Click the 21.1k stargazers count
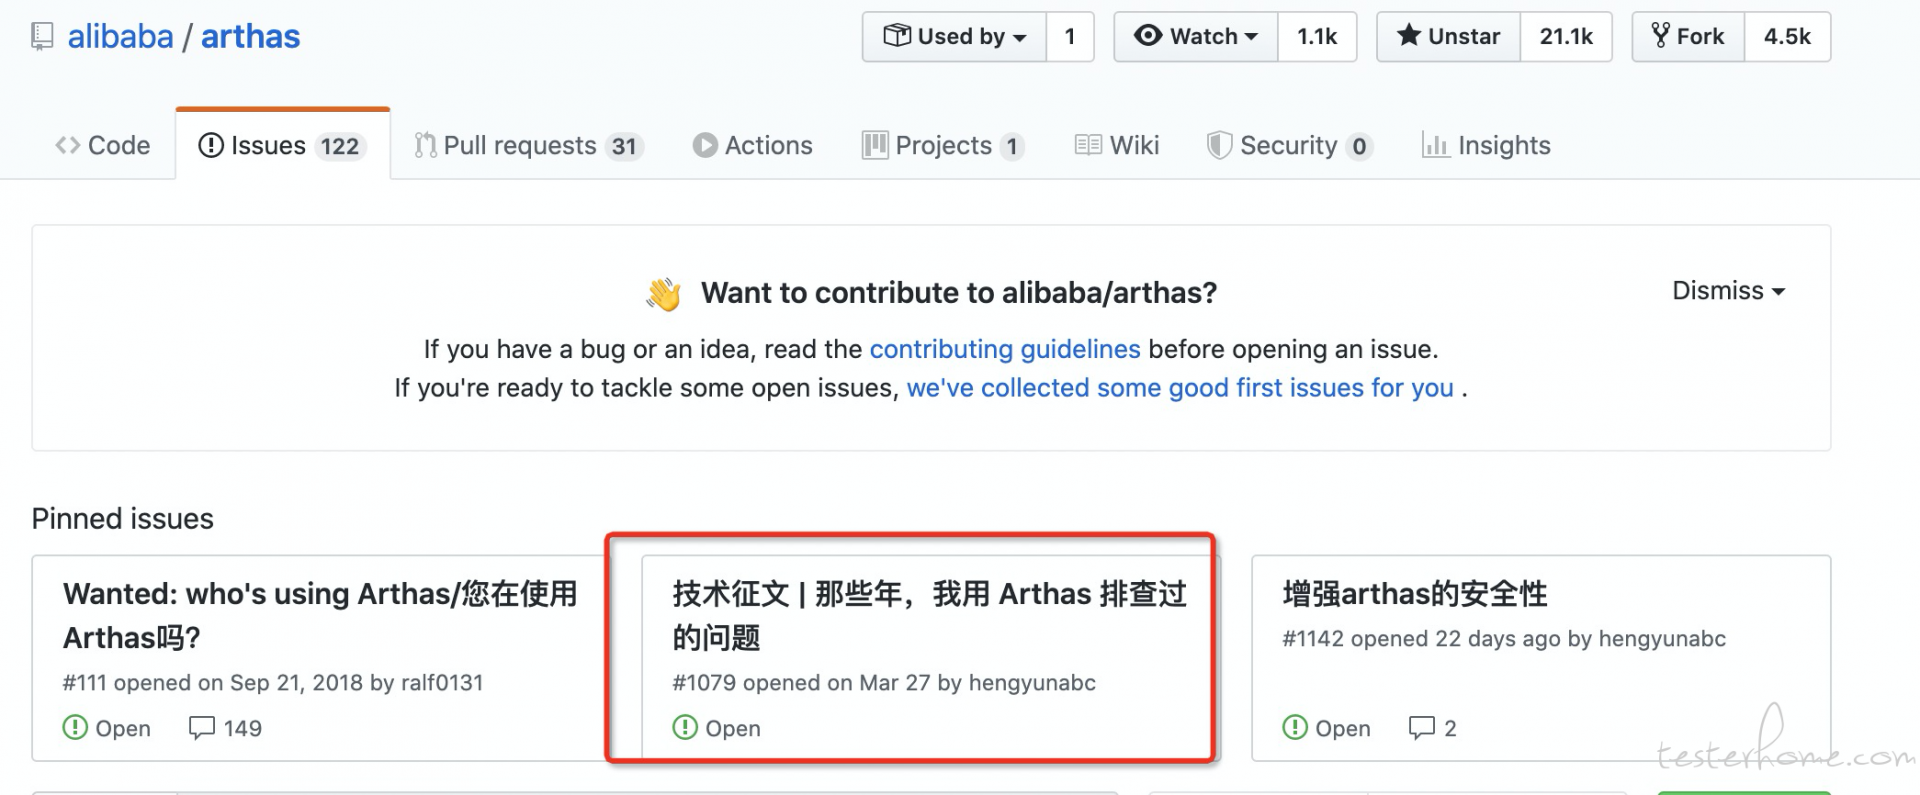Viewport: 1920px width, 795px height. pyautogui.click(x=1566, y=37)
